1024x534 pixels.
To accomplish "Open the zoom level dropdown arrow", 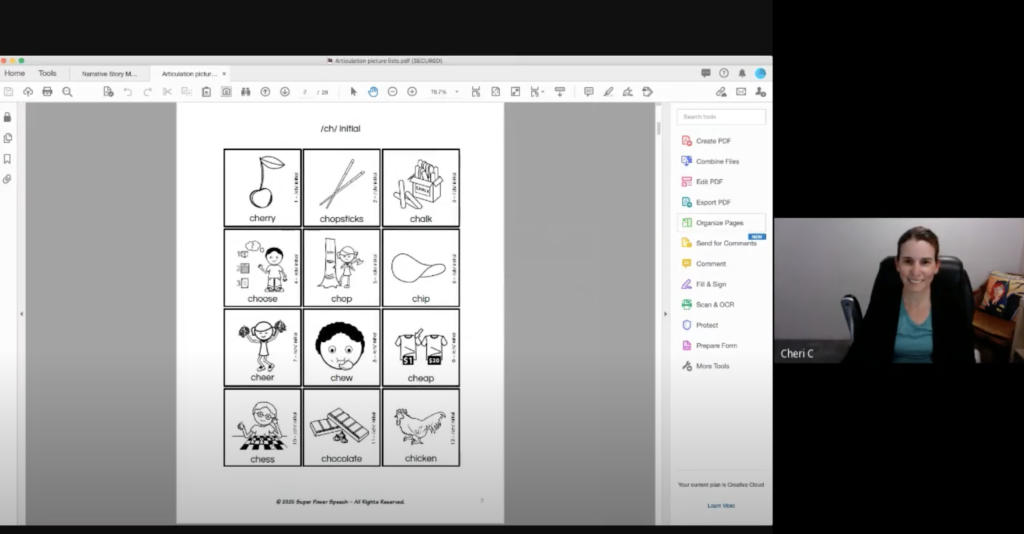I will click(456, 92).
